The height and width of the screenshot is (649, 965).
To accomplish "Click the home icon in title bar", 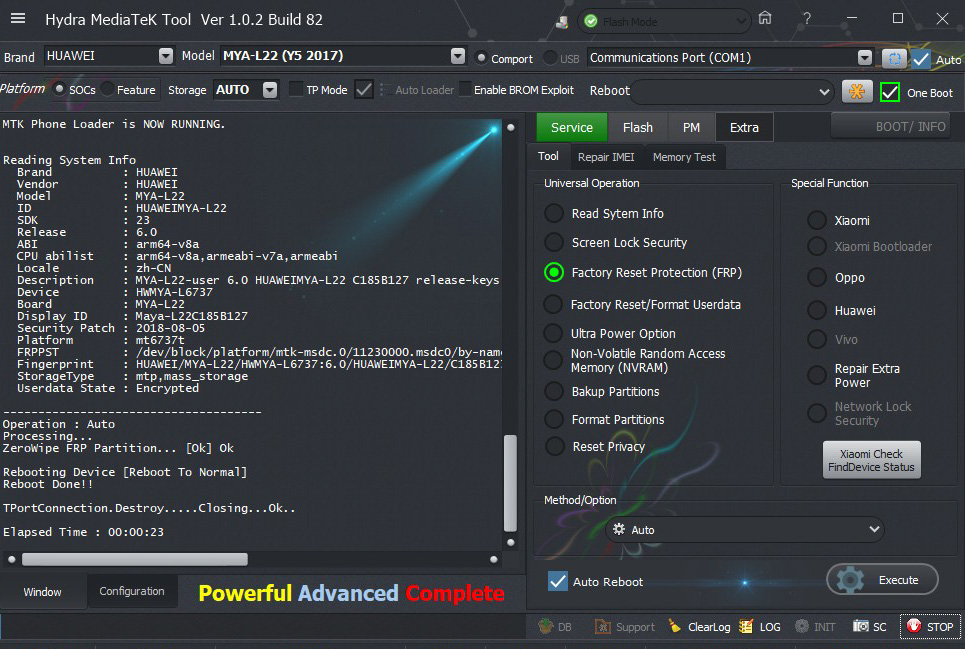I will pos(765,18).
